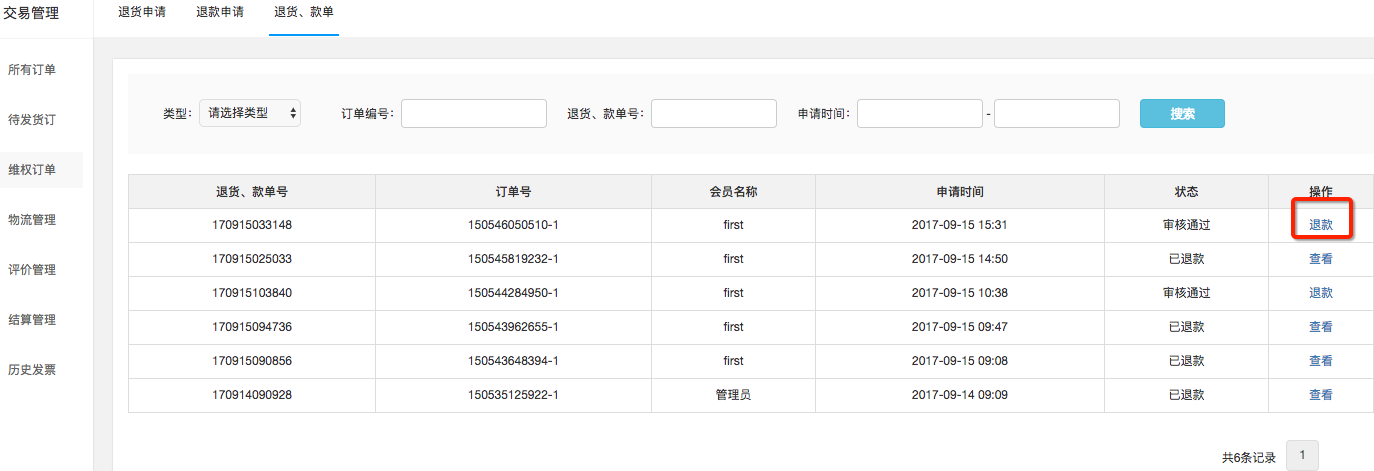Viewport: 1374px width, 471px height.
Task: Focus the 订单编号 input field
Action: click(474, 113)
